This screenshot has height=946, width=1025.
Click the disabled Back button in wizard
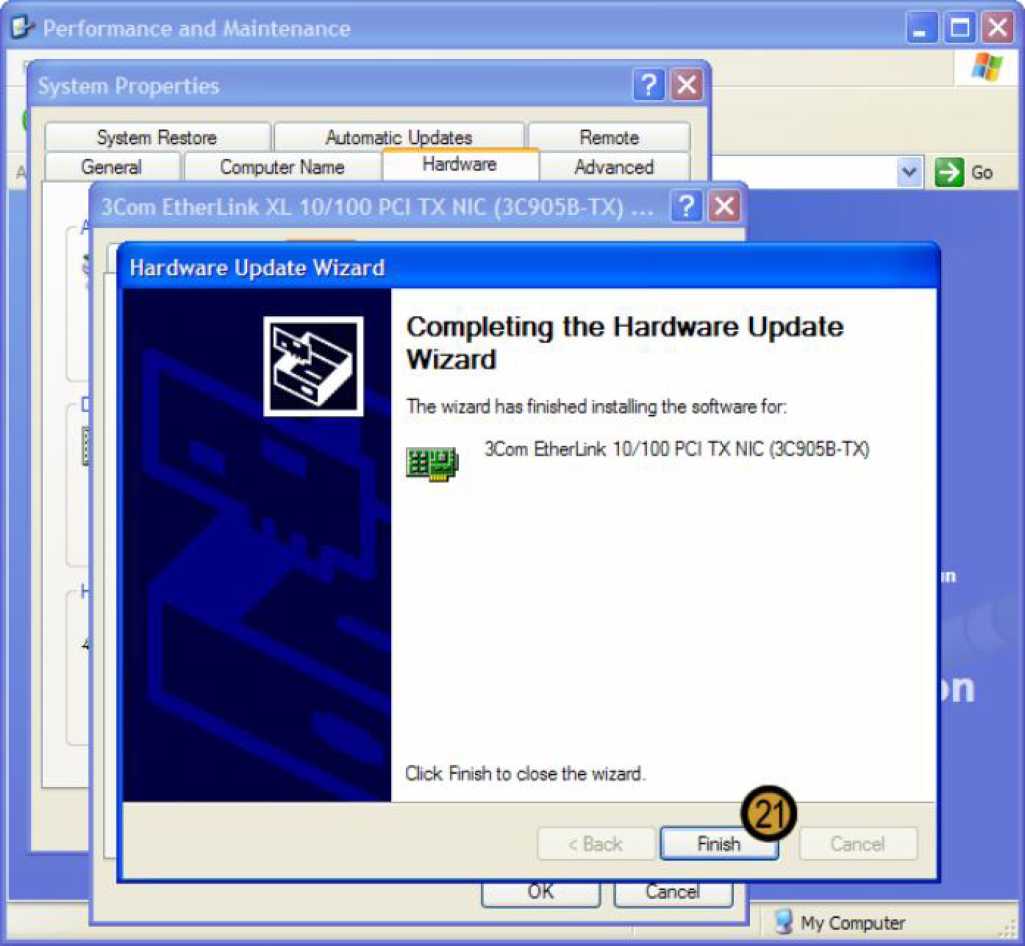(596, 843)
